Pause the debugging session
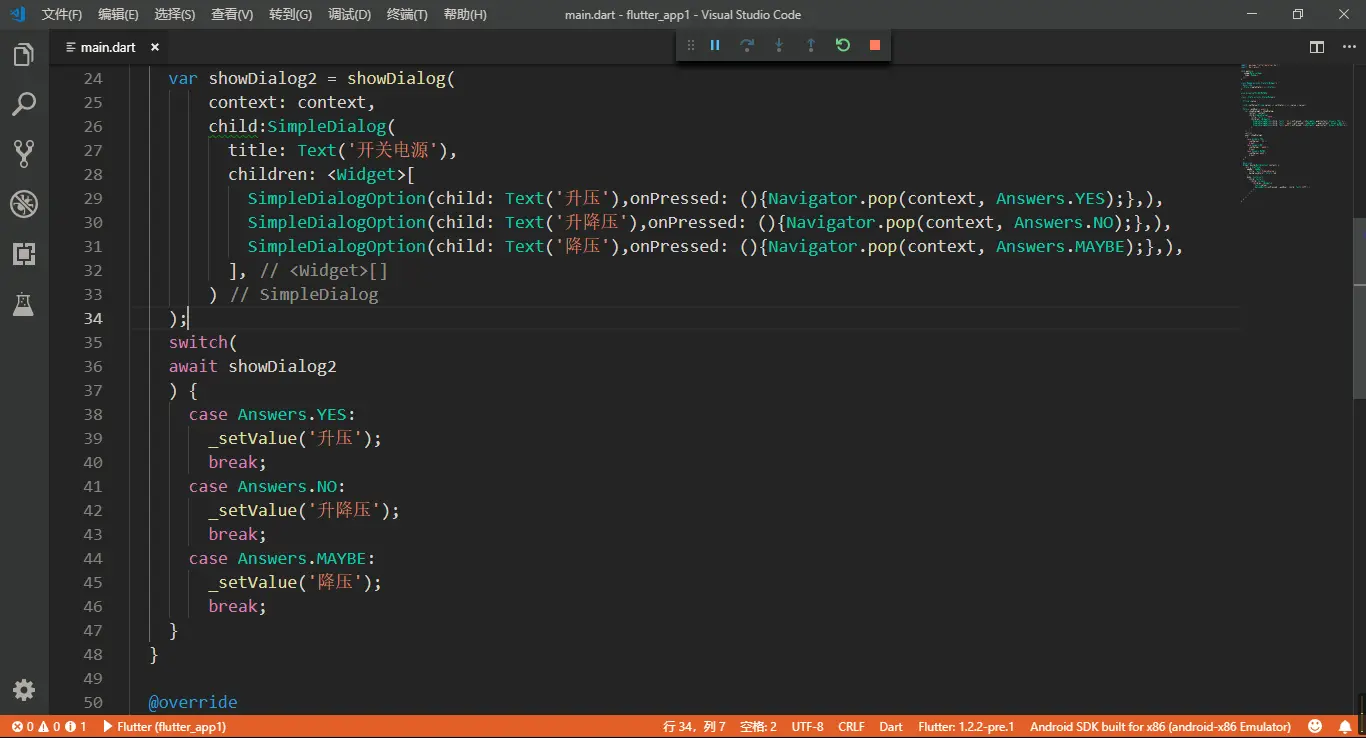This screenshot has width=1366, height=738. (715, 45)
